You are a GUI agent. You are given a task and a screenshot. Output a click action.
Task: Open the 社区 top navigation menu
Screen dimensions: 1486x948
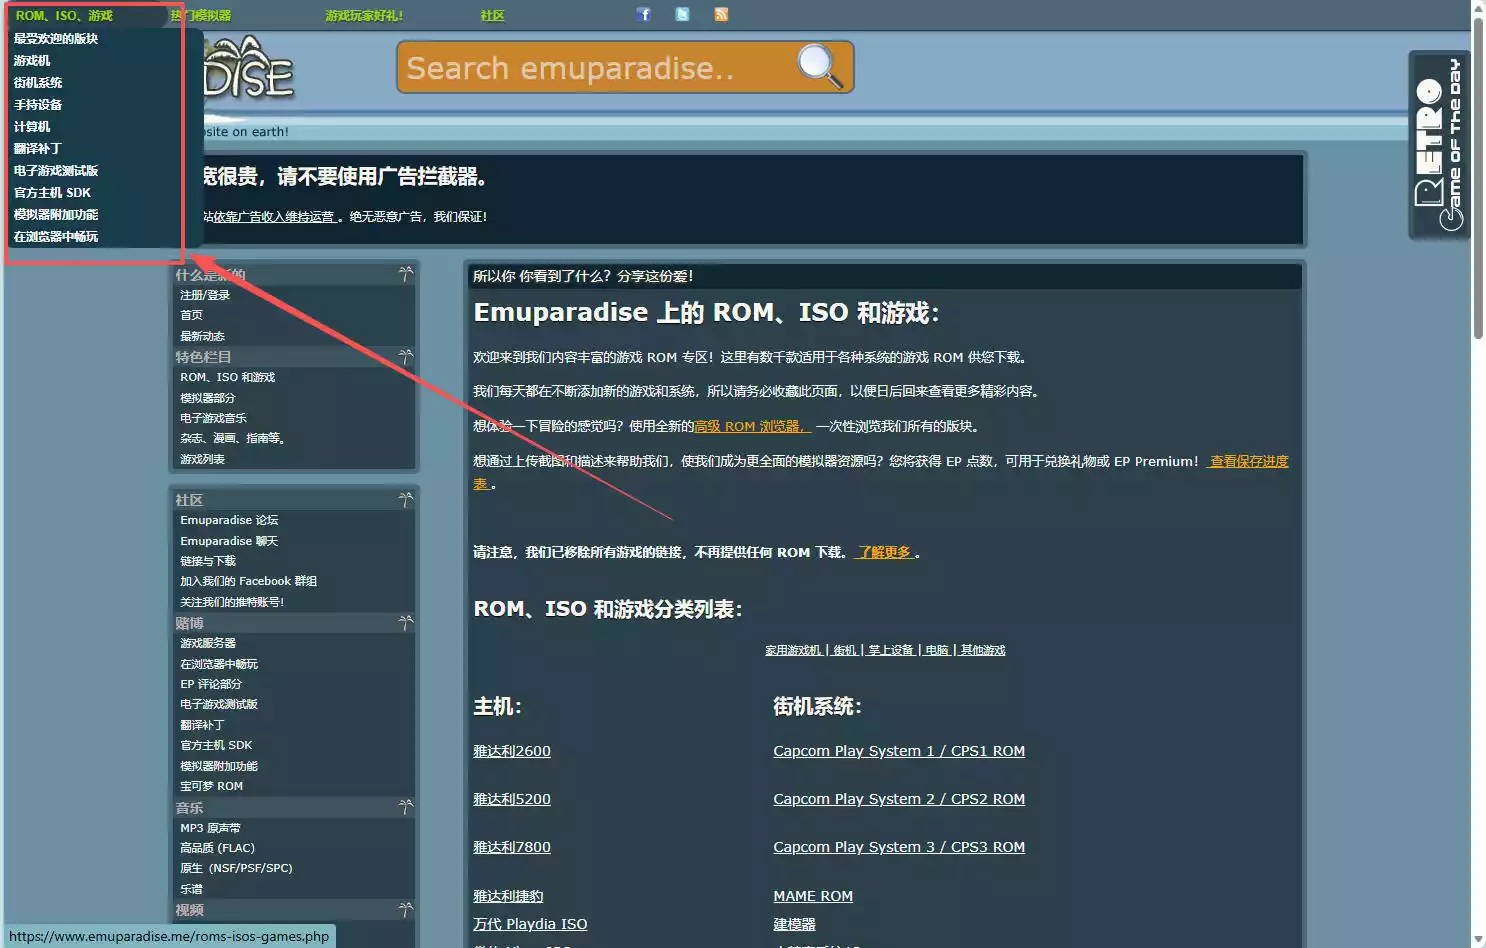point(492,15)
